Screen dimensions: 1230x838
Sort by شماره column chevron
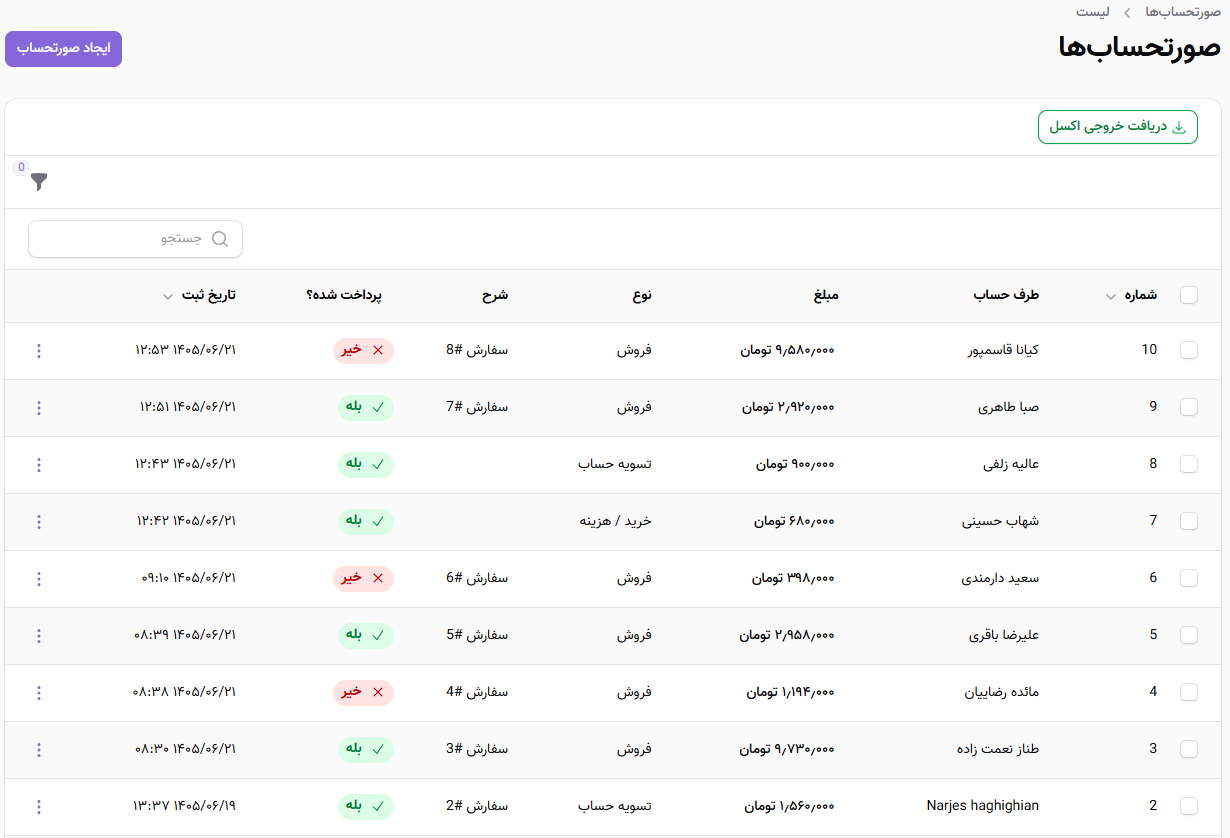1111,296
